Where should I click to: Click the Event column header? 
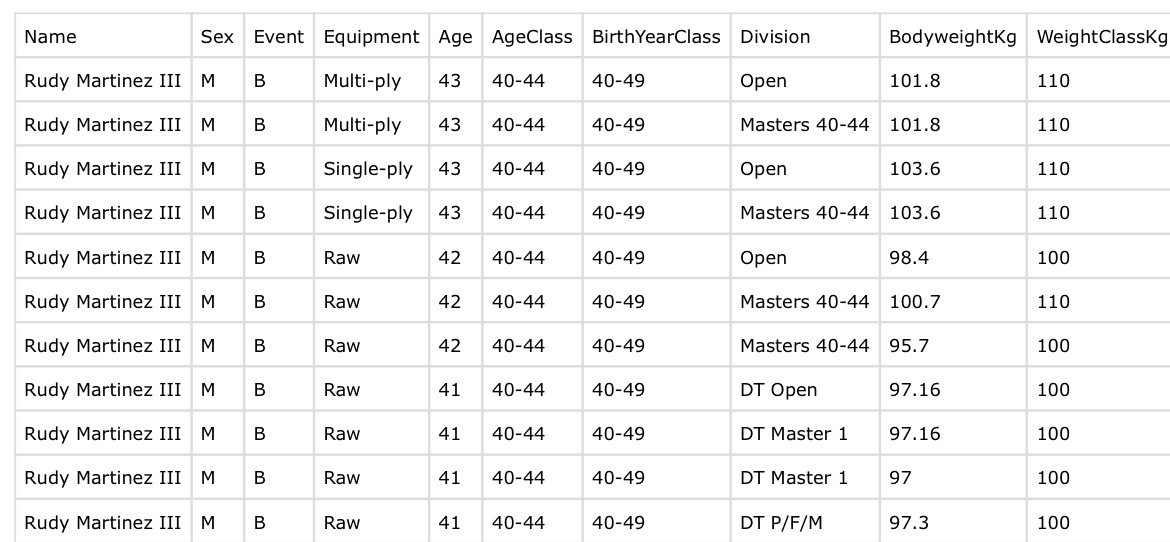tap(278, 37)
